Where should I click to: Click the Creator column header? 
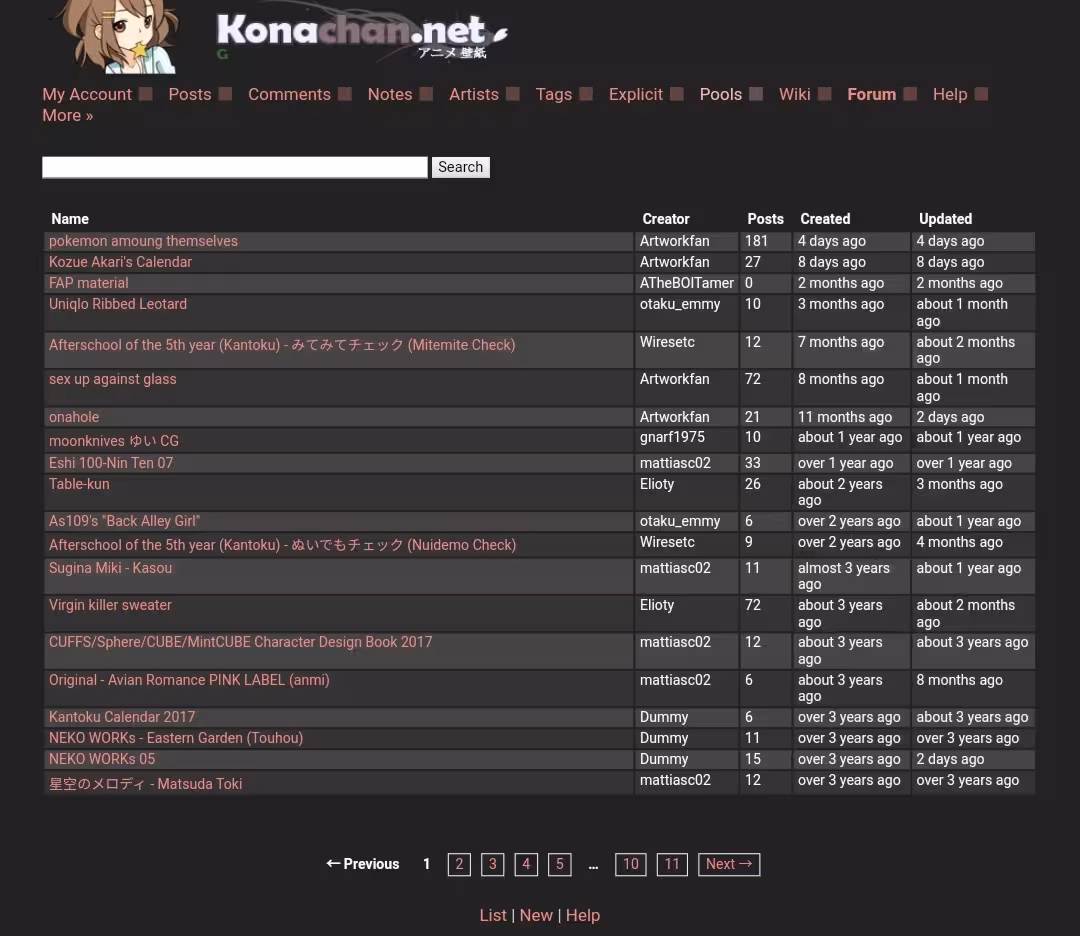[x=666, y=219]
